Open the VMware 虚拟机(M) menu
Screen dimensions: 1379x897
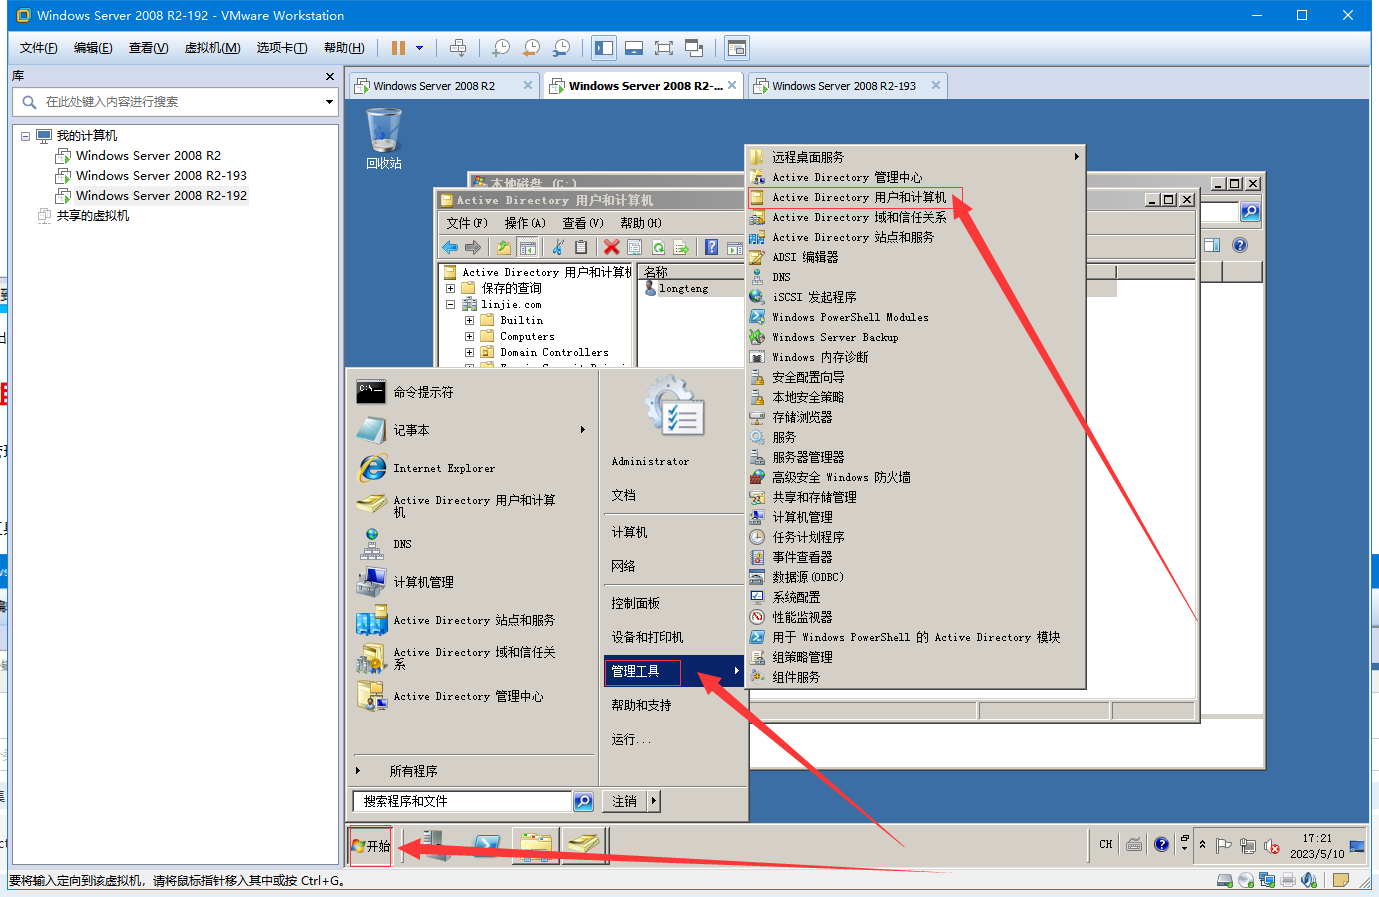(212, 48)
